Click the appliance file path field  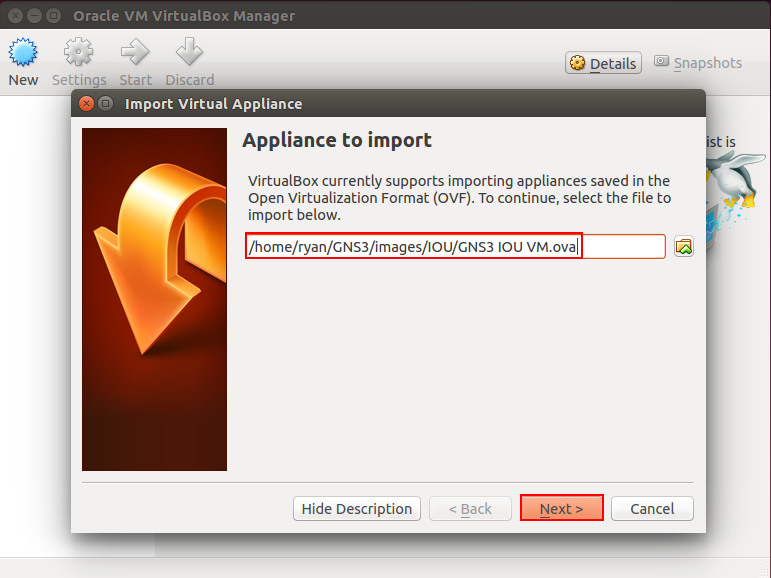click(x=455, y=246)
